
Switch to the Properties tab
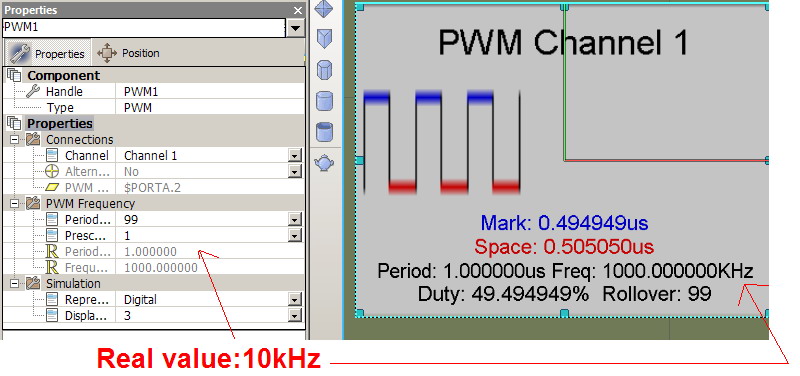click(48, 53)
